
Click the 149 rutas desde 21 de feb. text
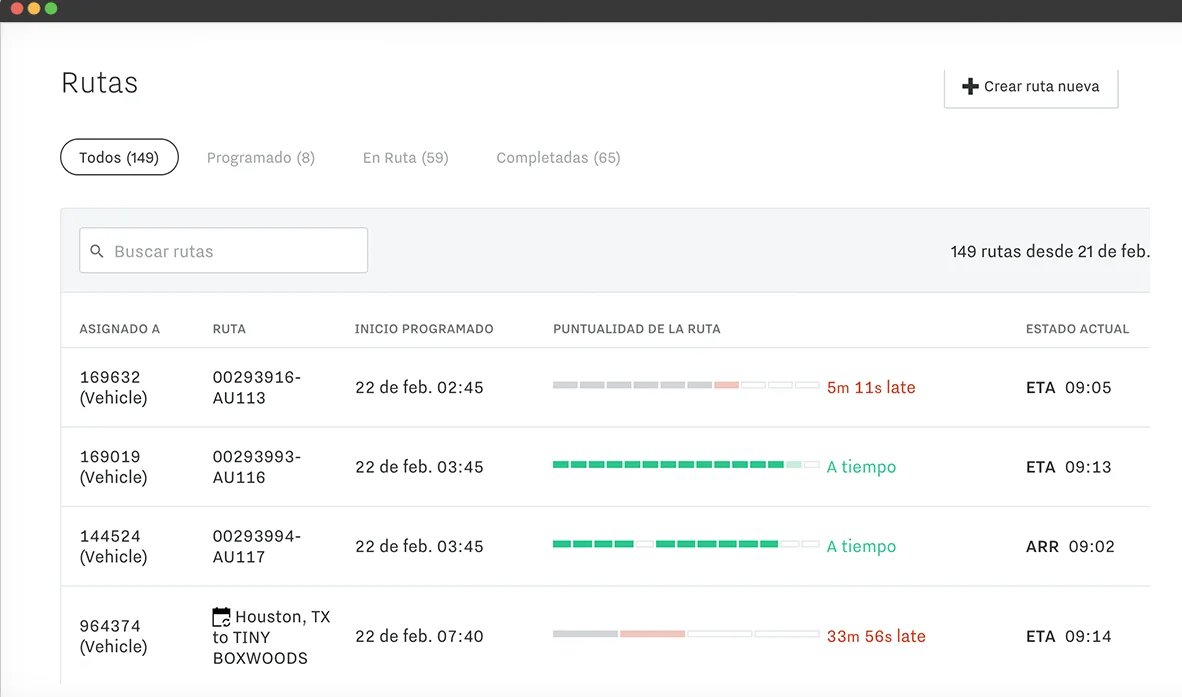tap(1050, 251)
